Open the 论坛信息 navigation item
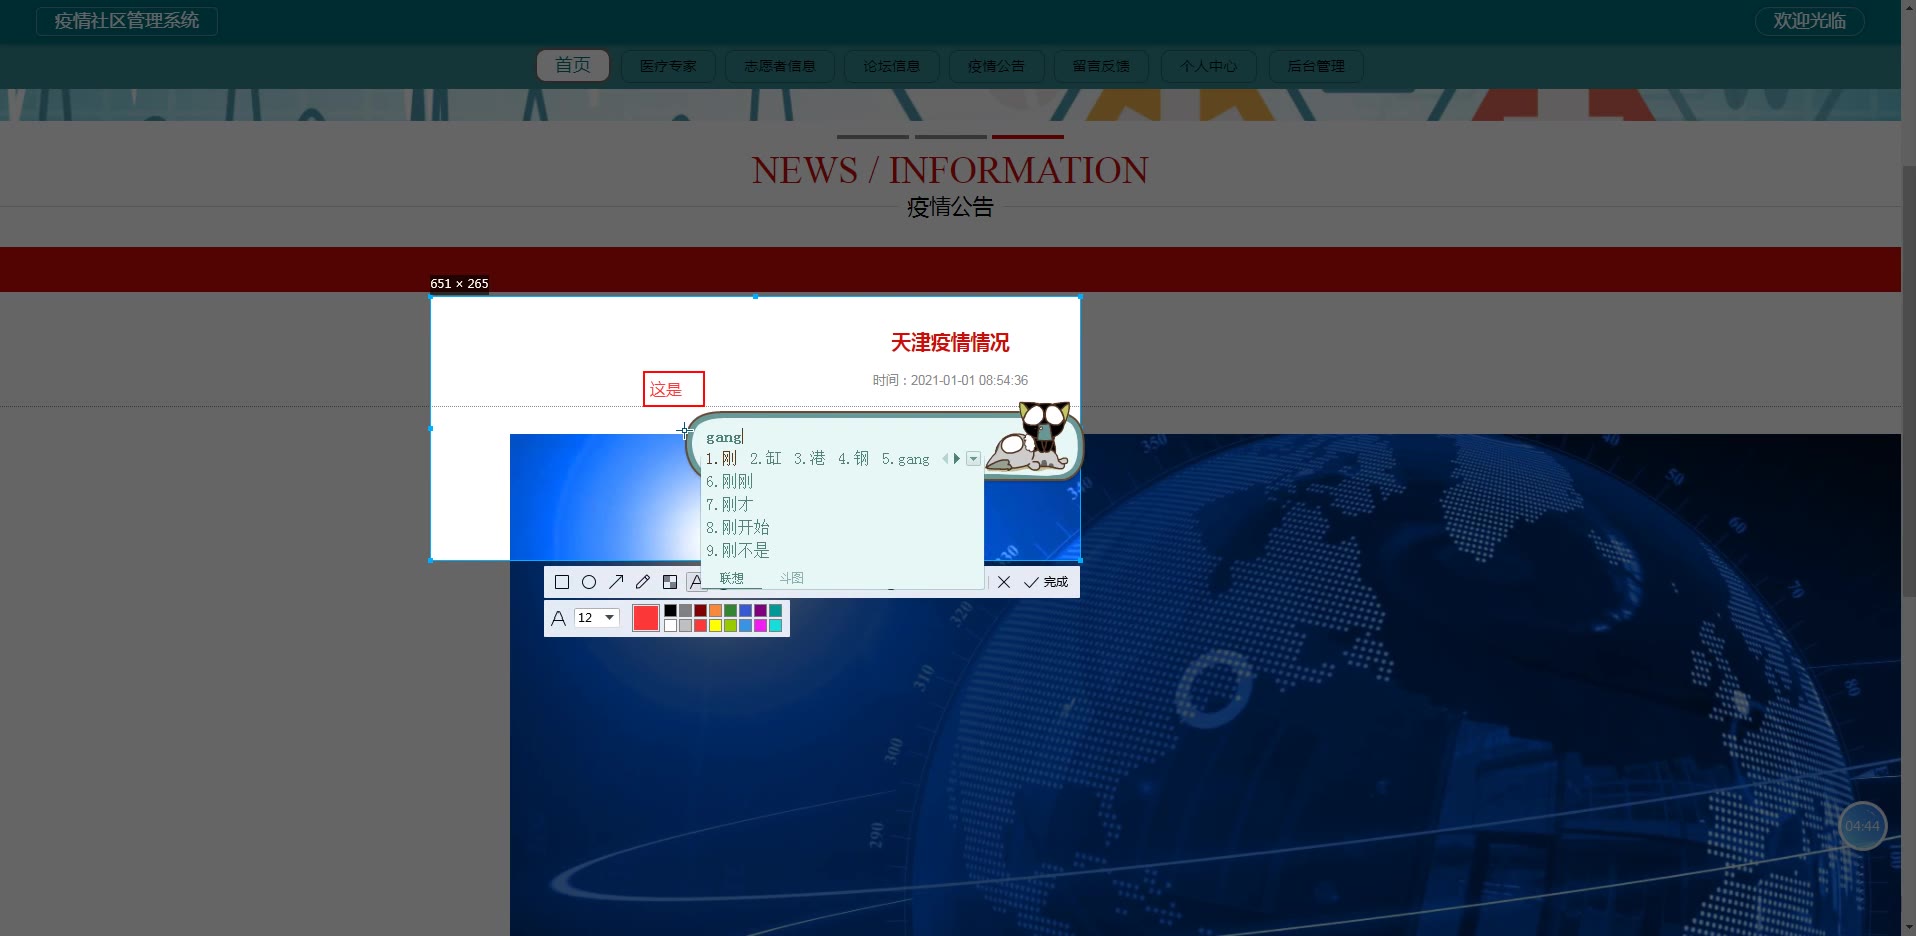 892,66
